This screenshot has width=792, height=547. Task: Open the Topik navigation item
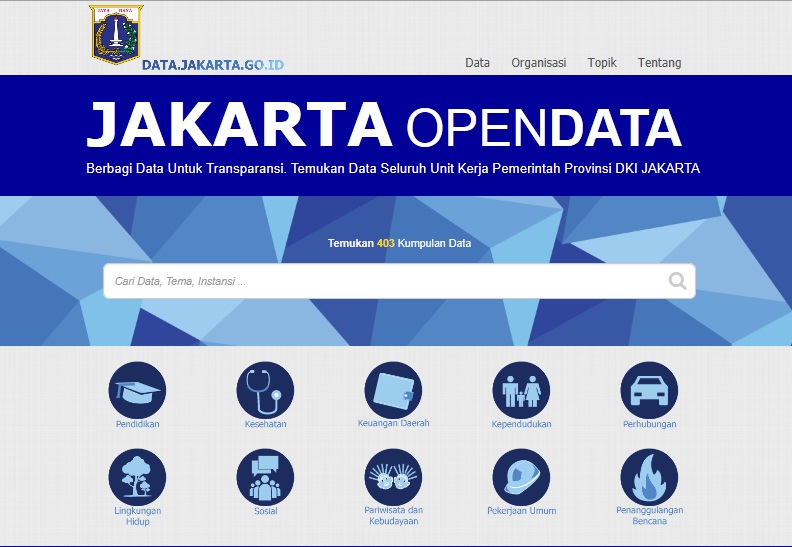(x=602, y=63)
